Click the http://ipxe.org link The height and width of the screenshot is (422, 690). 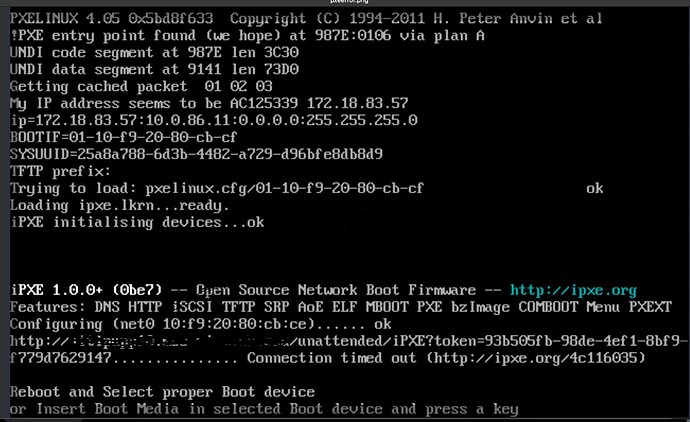(573, 290)
